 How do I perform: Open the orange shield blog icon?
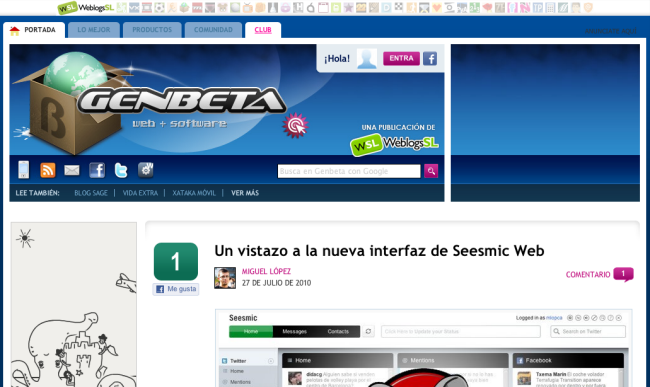click(x=588, y=7)
